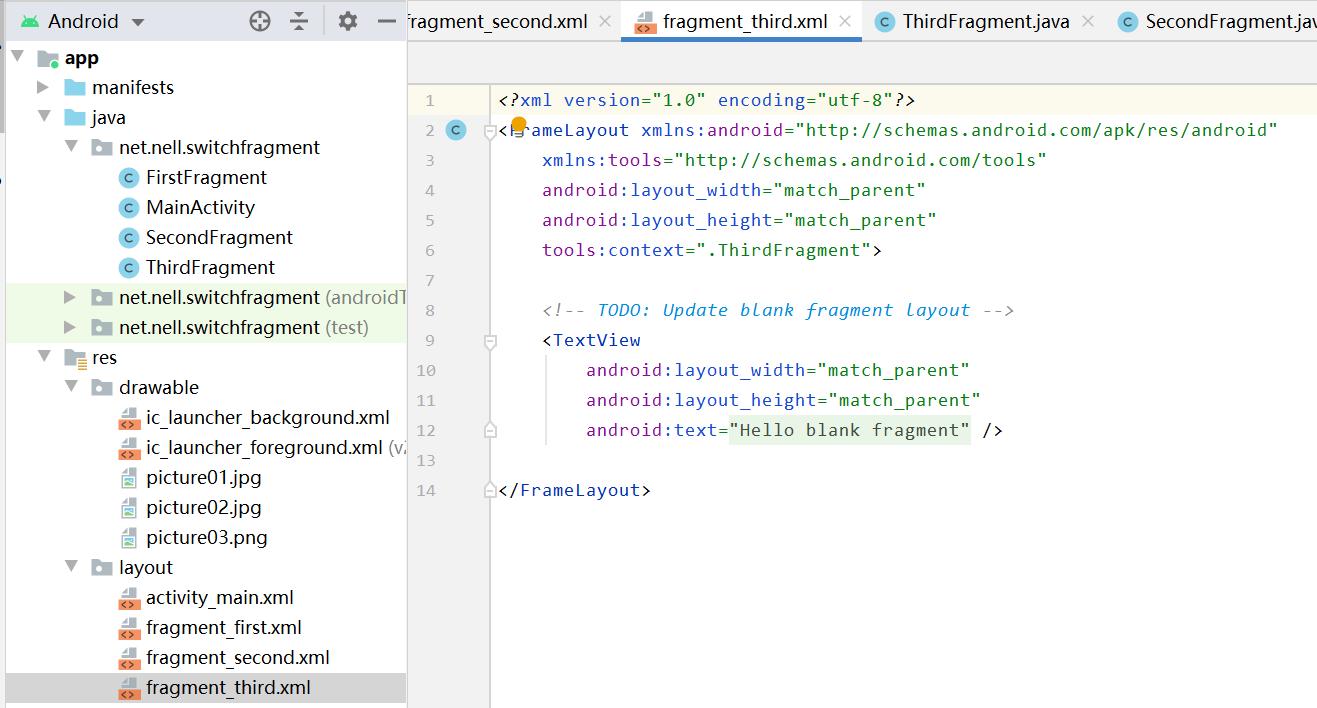Click the TextView tag name on line 9
This screenshot has width=1317, height=708.
click(x=597, y=340)
